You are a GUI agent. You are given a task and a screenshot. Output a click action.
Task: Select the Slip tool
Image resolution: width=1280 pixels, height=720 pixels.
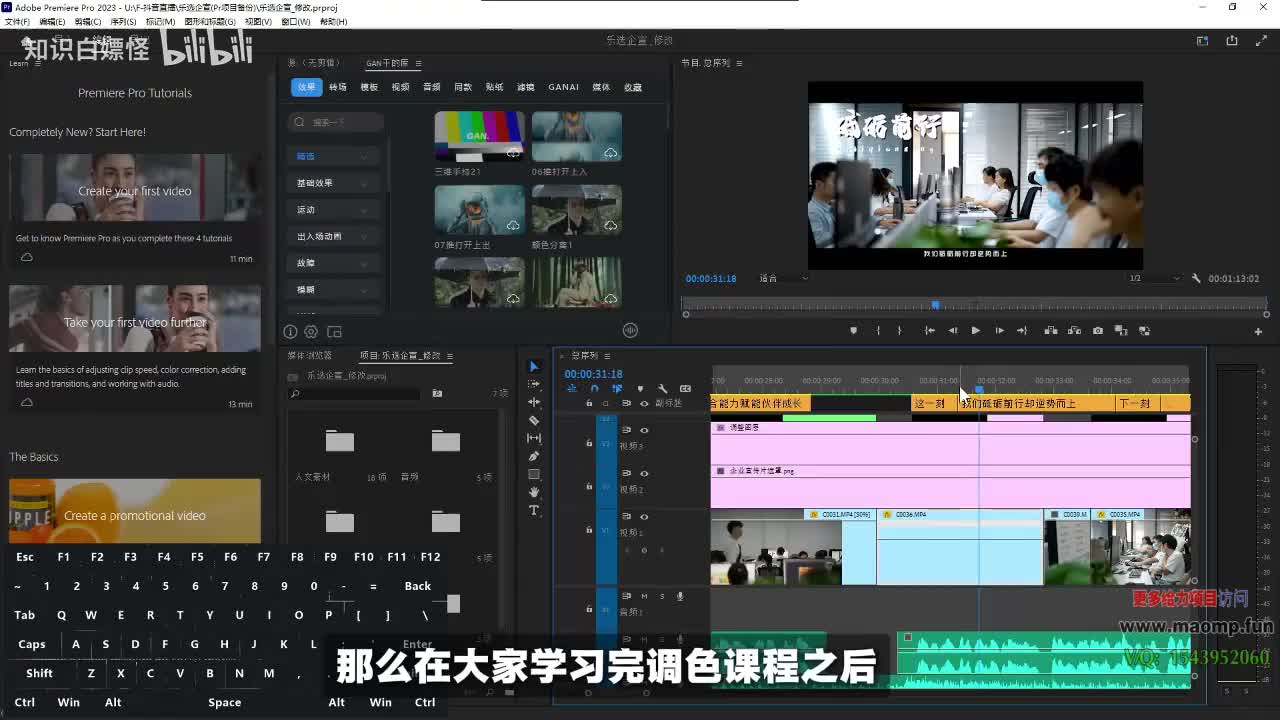(x=534, y=438)
